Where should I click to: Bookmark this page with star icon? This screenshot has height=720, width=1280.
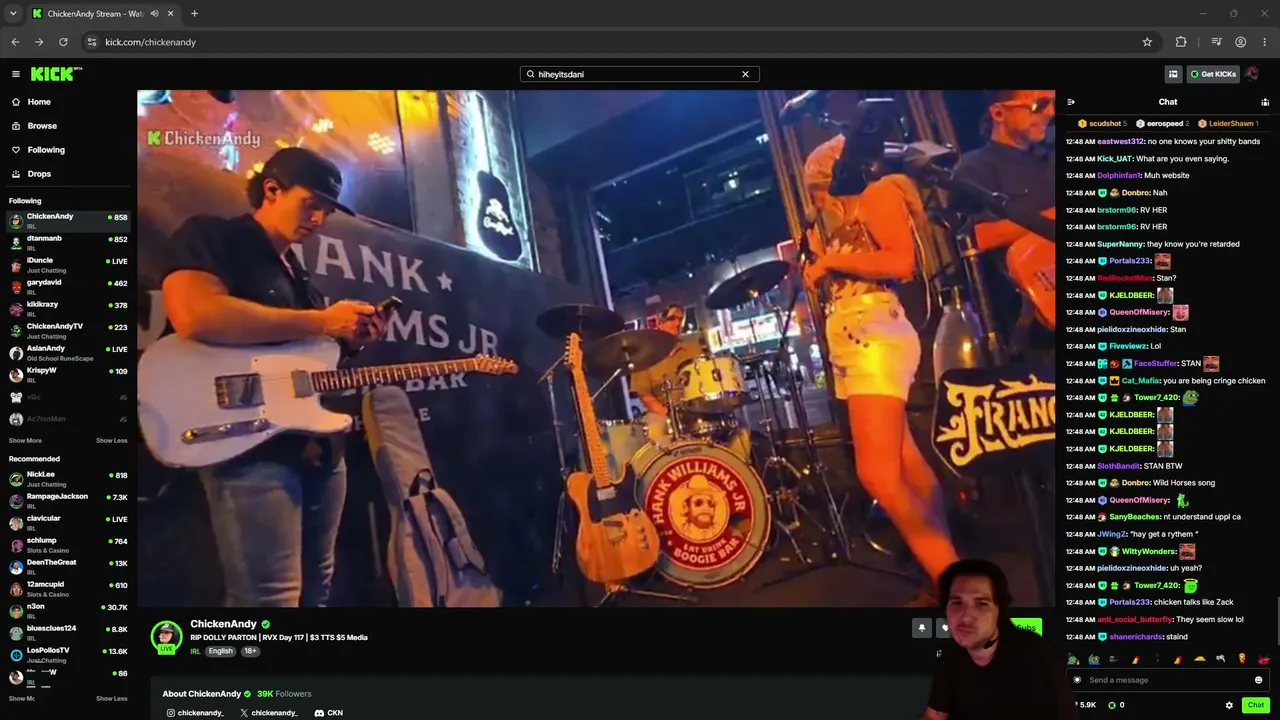point(1147,42)
